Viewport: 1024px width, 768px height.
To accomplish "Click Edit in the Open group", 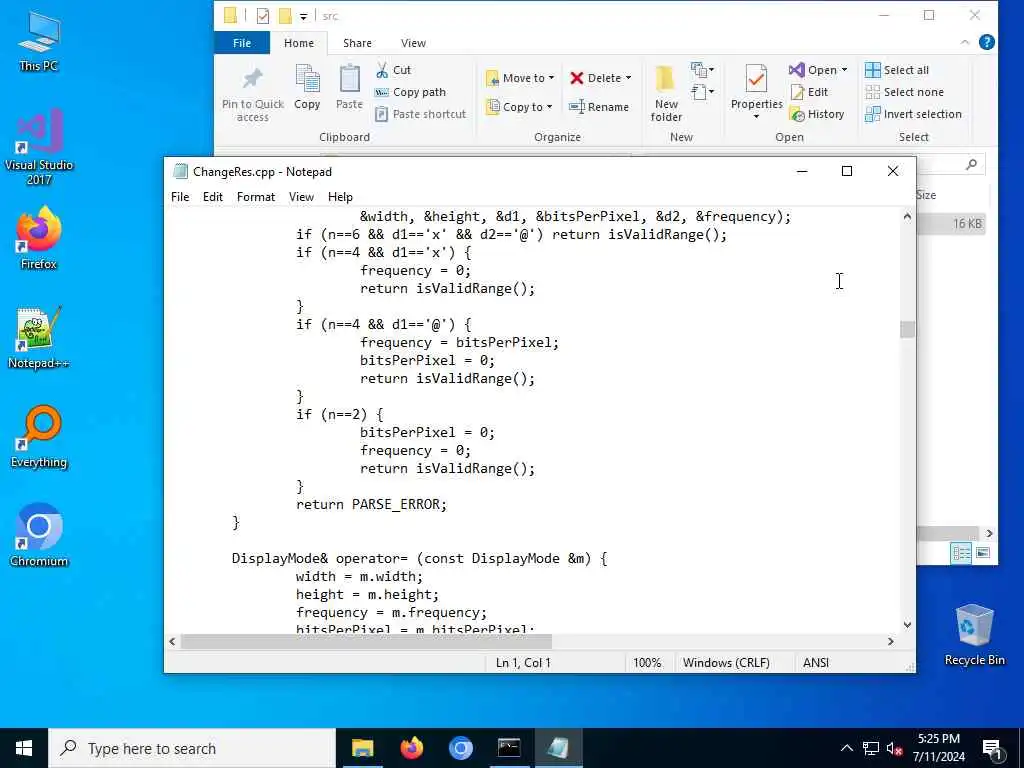I will click(809, 92).
